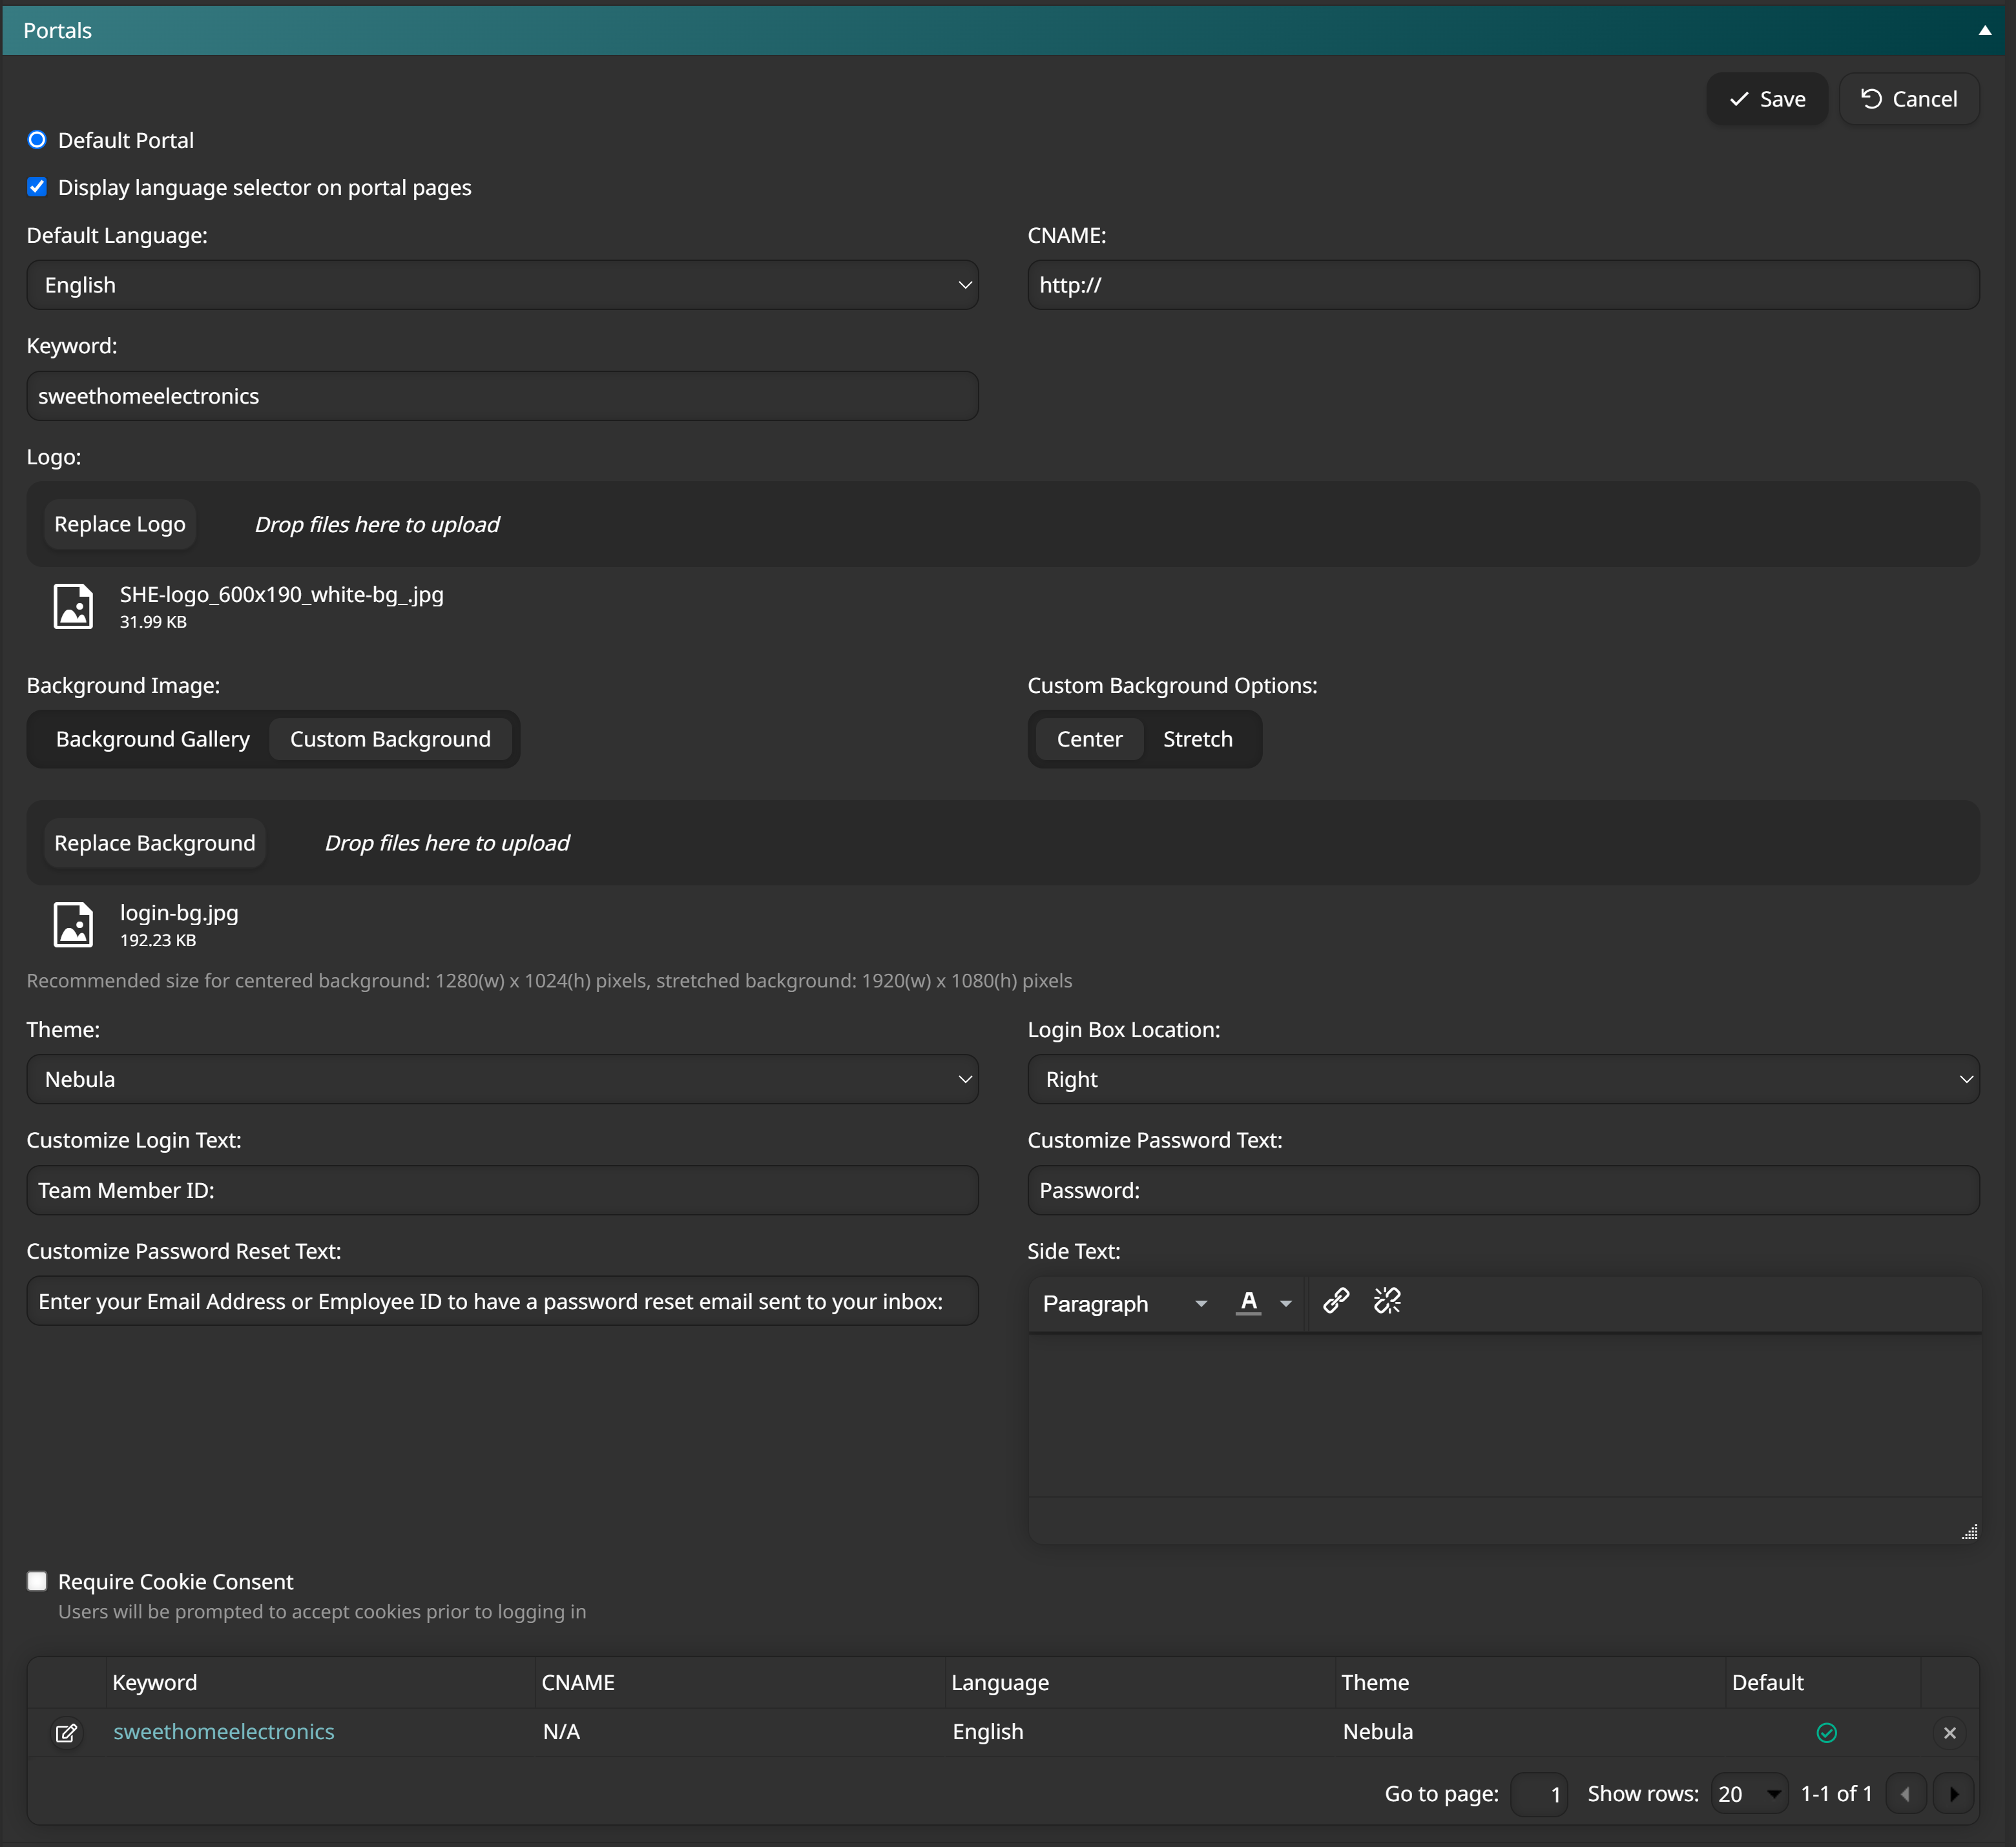Image resolution: width=2016 pixels, height=1847 pixels.
Task: Click the Nebula theme table cell
Action: click(1378, 1732)
